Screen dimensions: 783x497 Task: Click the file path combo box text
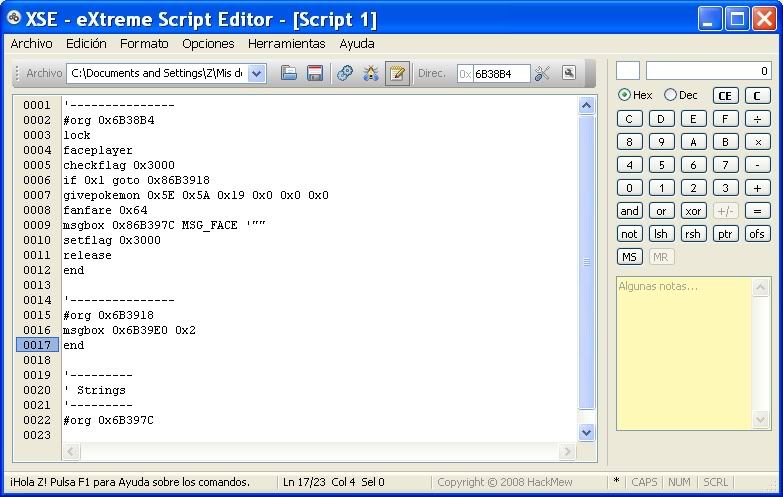tap(157, 73)
